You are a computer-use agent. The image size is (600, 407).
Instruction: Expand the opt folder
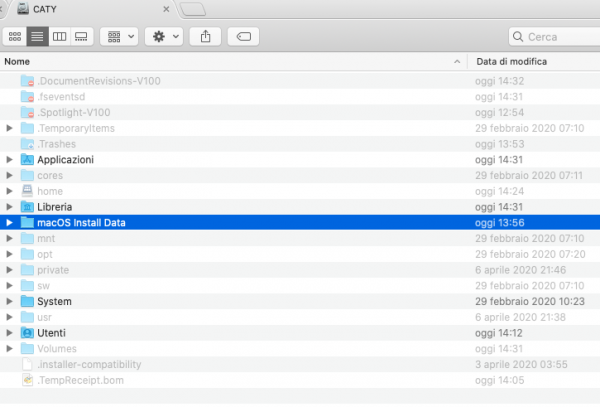pyautogui.click(x=10, y=254)
